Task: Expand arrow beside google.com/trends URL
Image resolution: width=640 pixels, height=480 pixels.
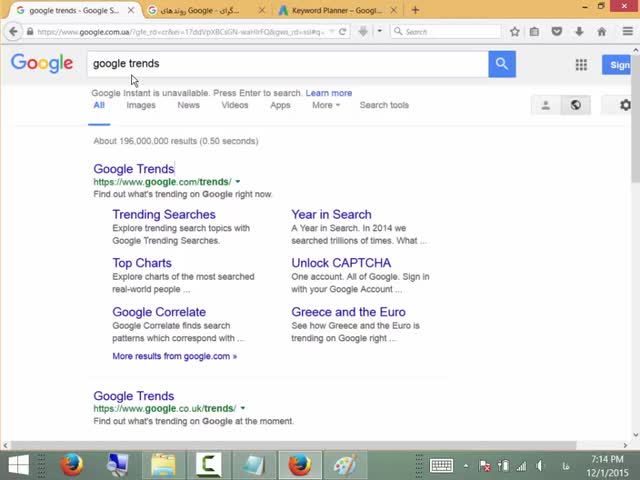Action: click(238, 182)
